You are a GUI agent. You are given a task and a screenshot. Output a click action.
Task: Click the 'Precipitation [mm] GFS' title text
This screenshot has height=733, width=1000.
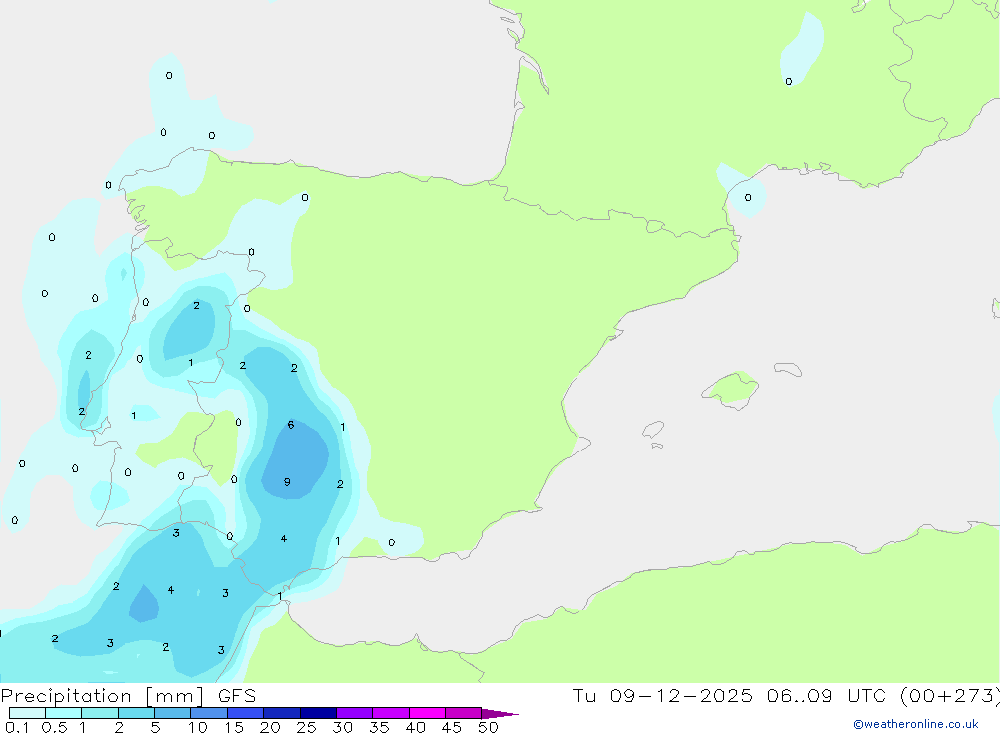128,696
